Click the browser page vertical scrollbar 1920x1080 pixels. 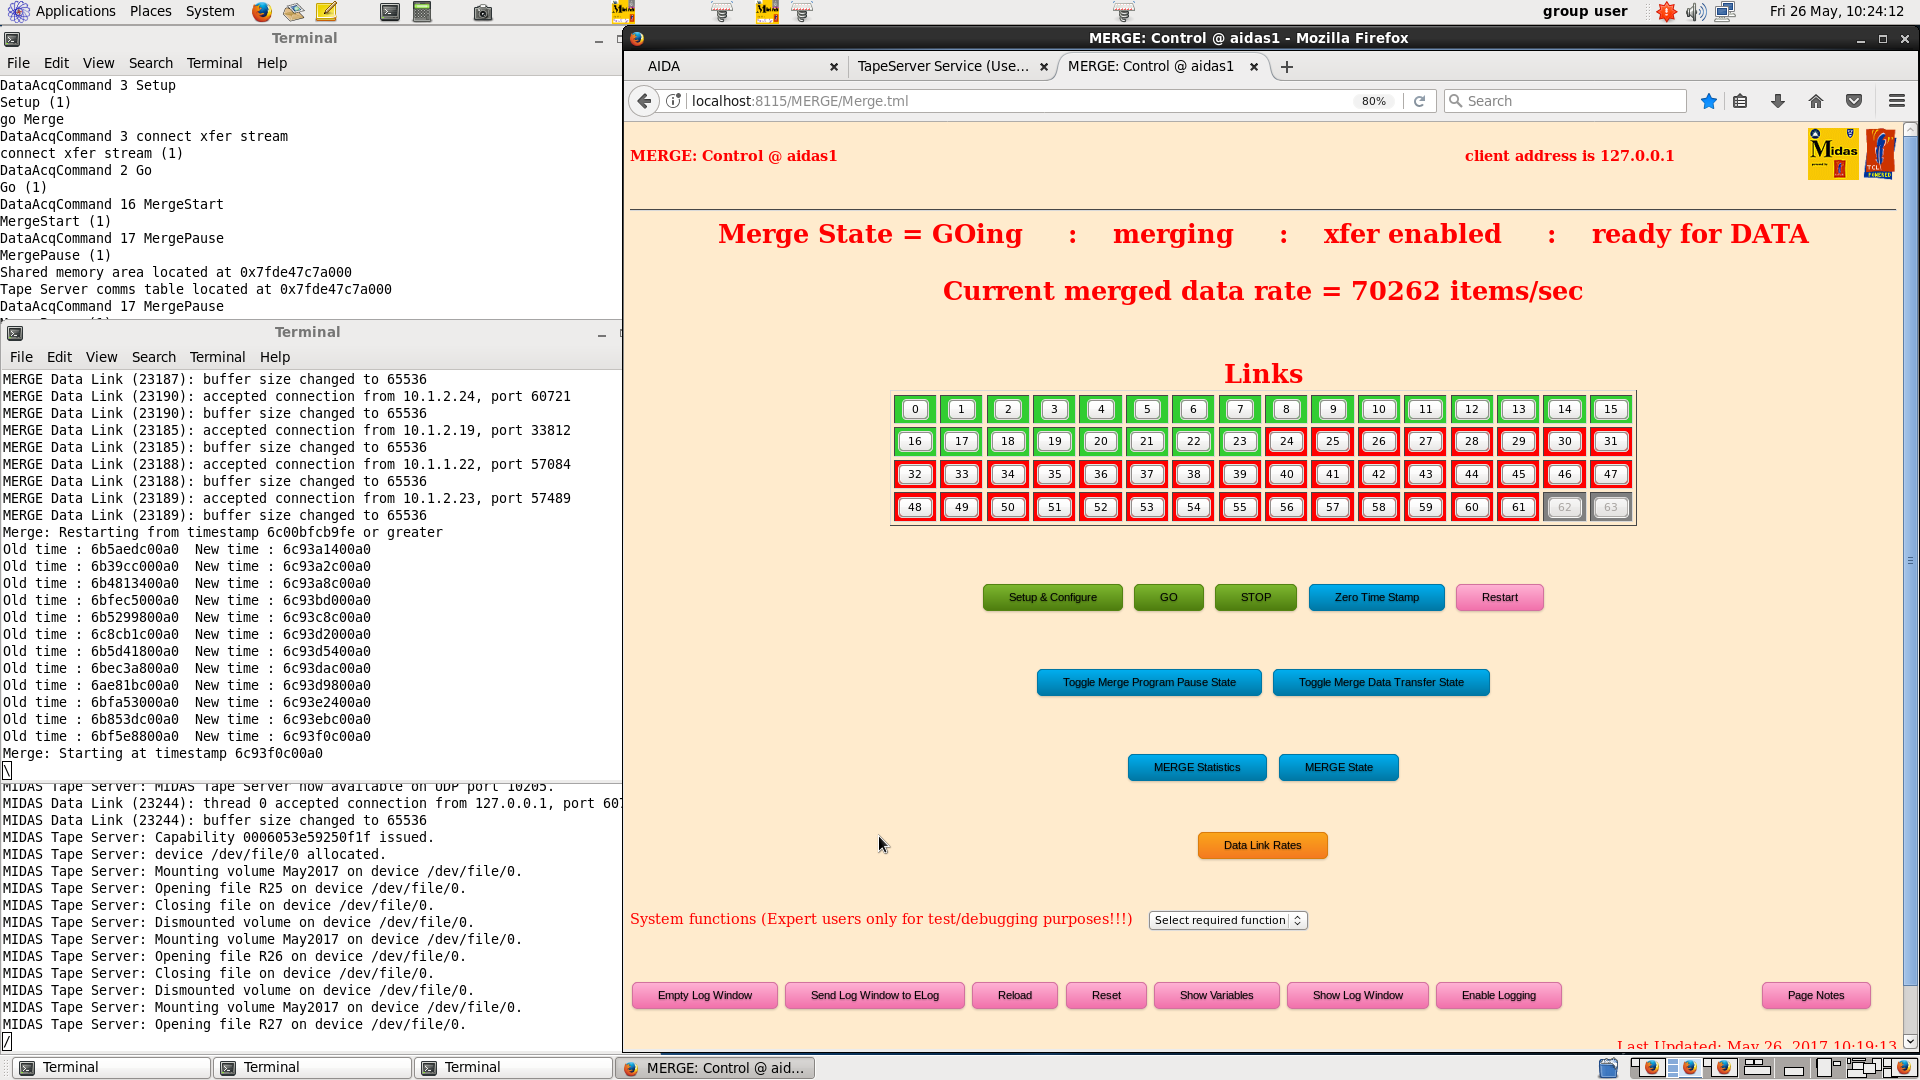1910,560
